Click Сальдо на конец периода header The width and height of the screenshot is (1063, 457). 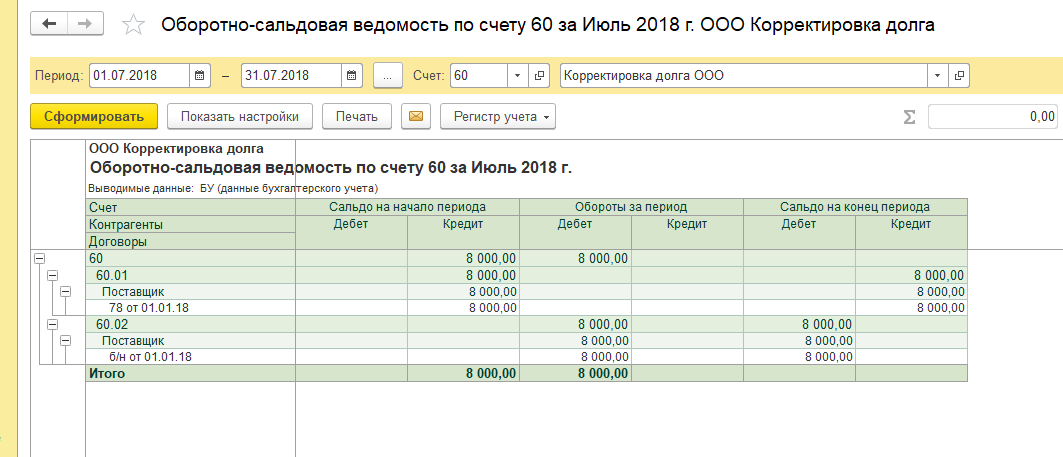pyautogui.click(x=855, y=207)
